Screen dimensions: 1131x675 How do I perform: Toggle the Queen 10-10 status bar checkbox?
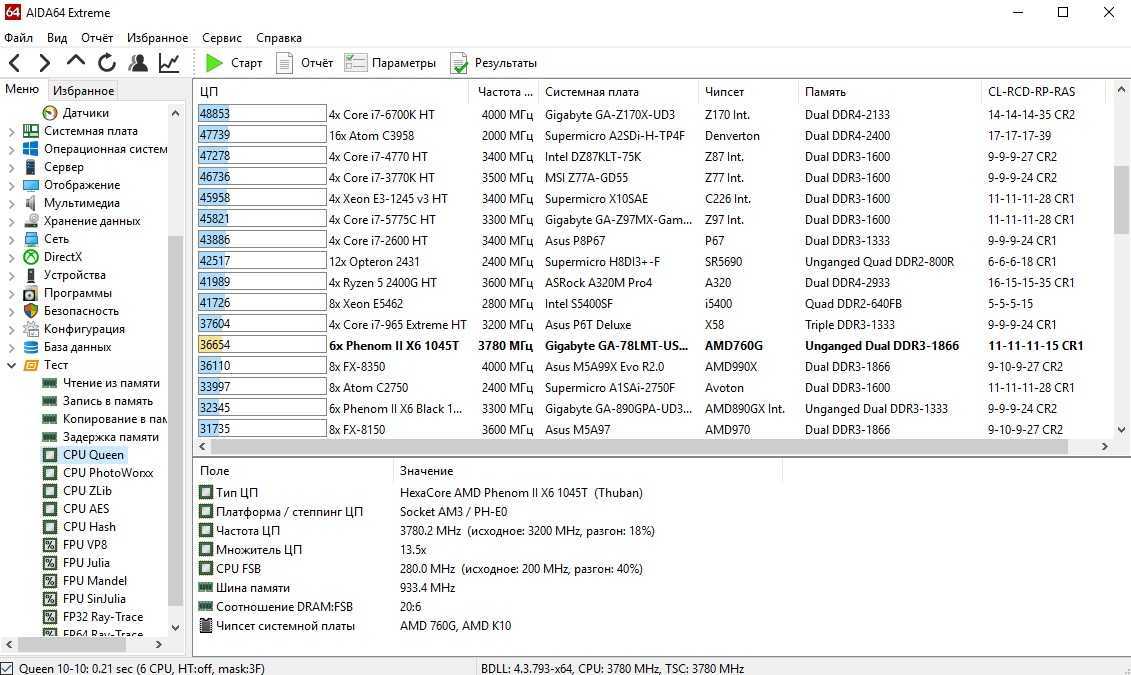8,668
